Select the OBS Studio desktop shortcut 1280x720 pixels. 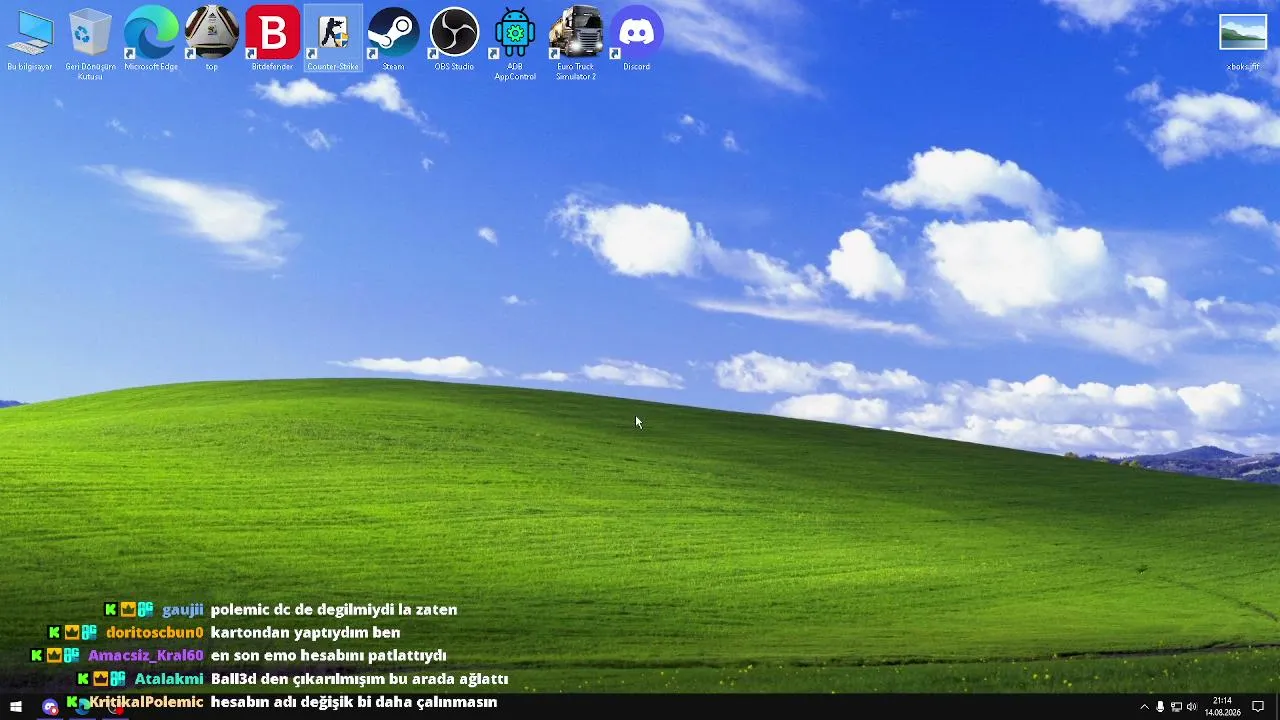[x=455, y=40]
